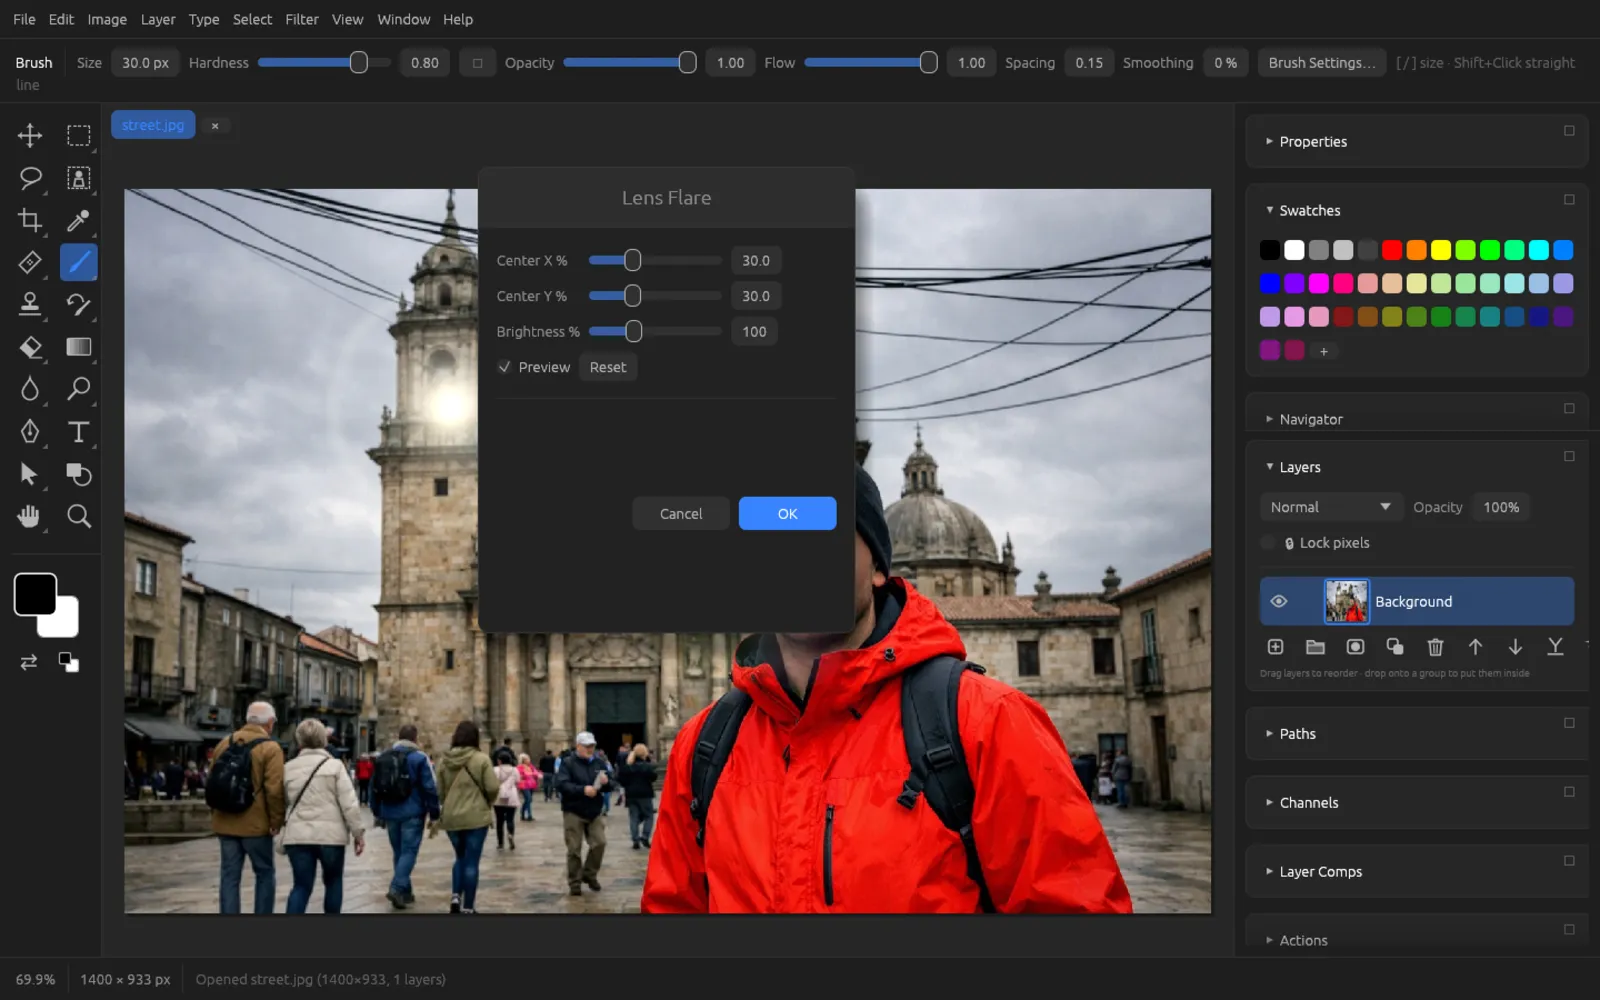Open the Filter menu
Viewport: 1600px width, 1000px height.
pyautogui.click(x=301, y=19)
